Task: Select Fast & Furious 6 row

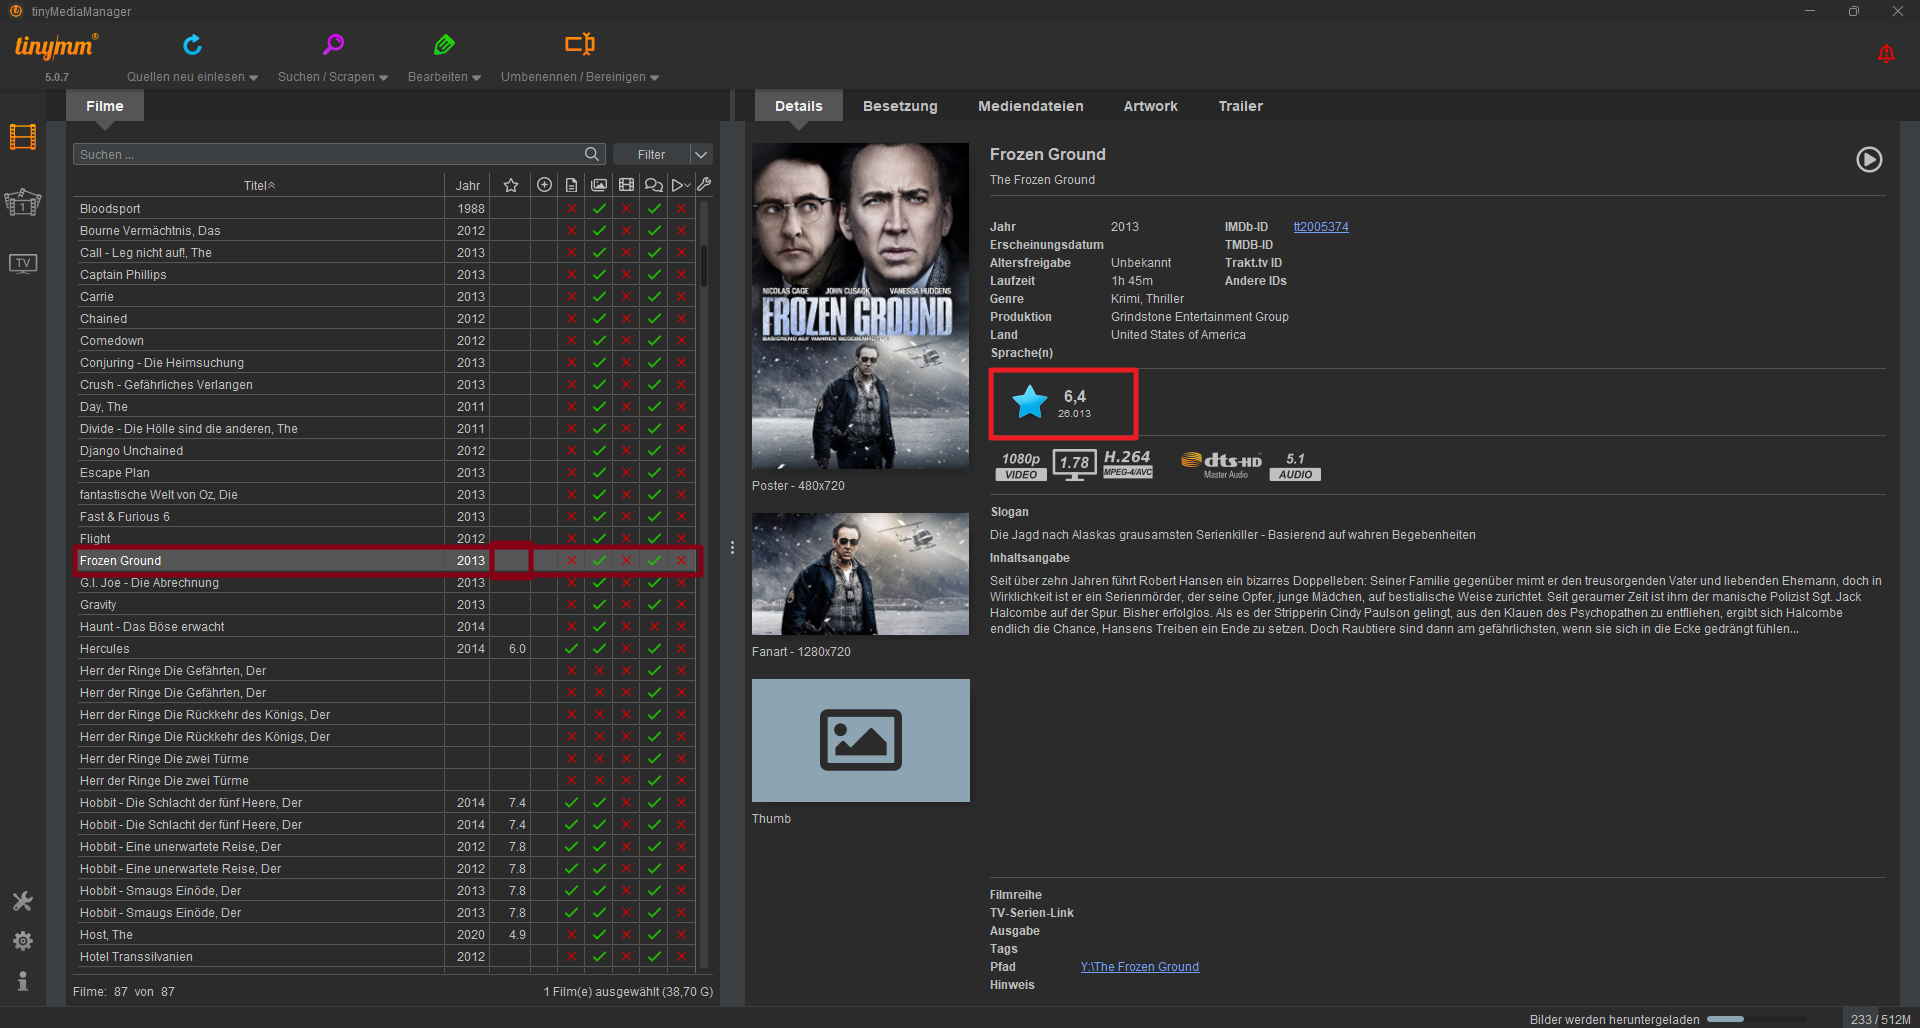Action: (385, 516)
